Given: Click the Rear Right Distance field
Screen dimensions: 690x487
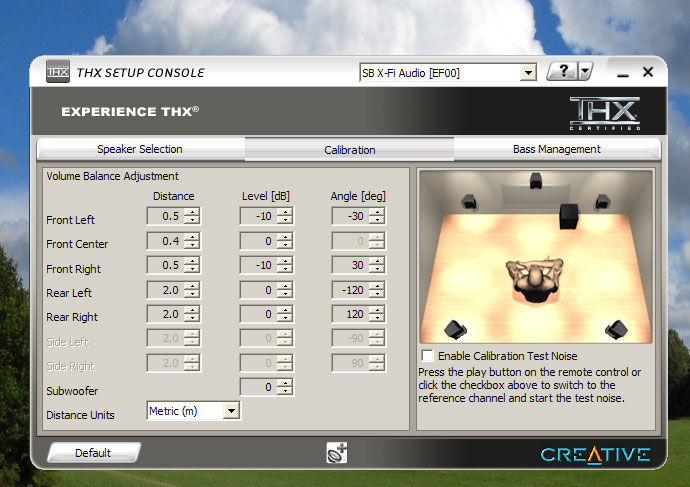Looking at the screenshot, I should coord(165,314).
